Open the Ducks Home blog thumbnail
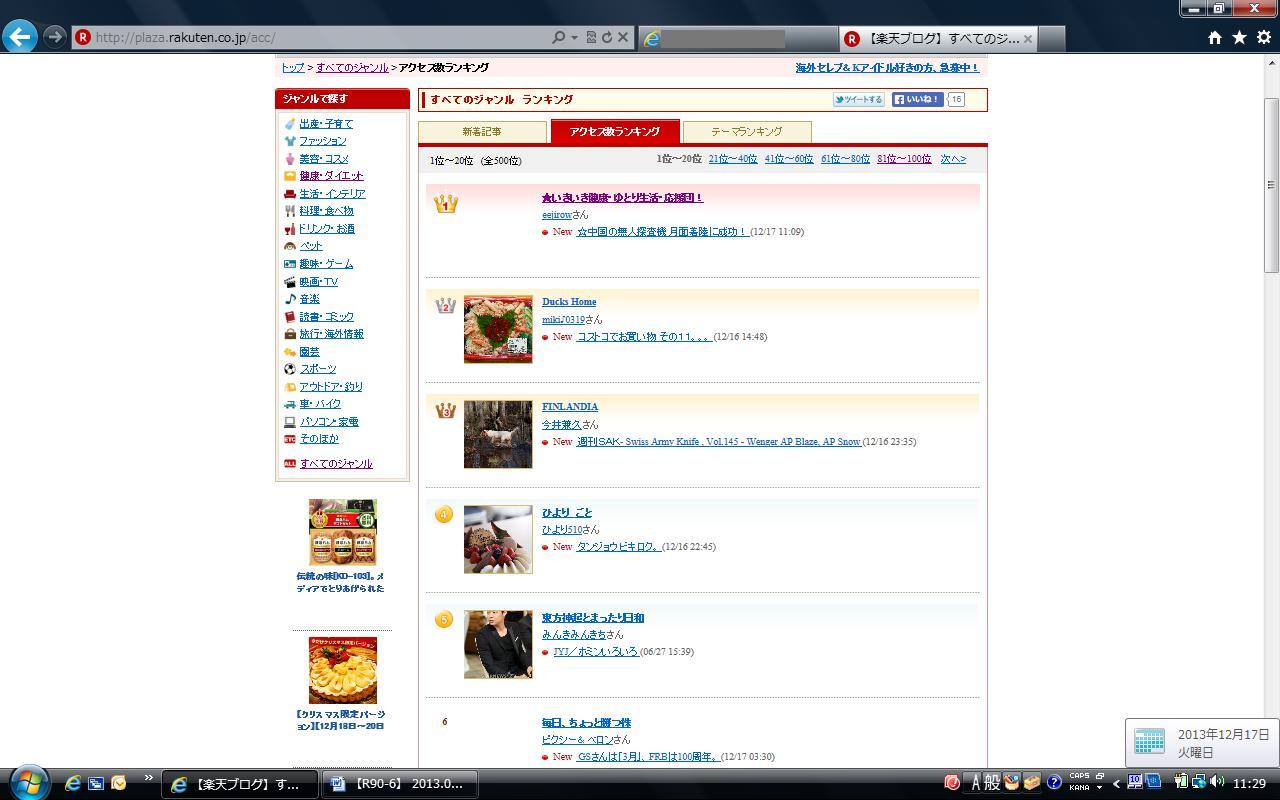The width and height of the screenshot is (1280, 800). click(x=498, y=329)
